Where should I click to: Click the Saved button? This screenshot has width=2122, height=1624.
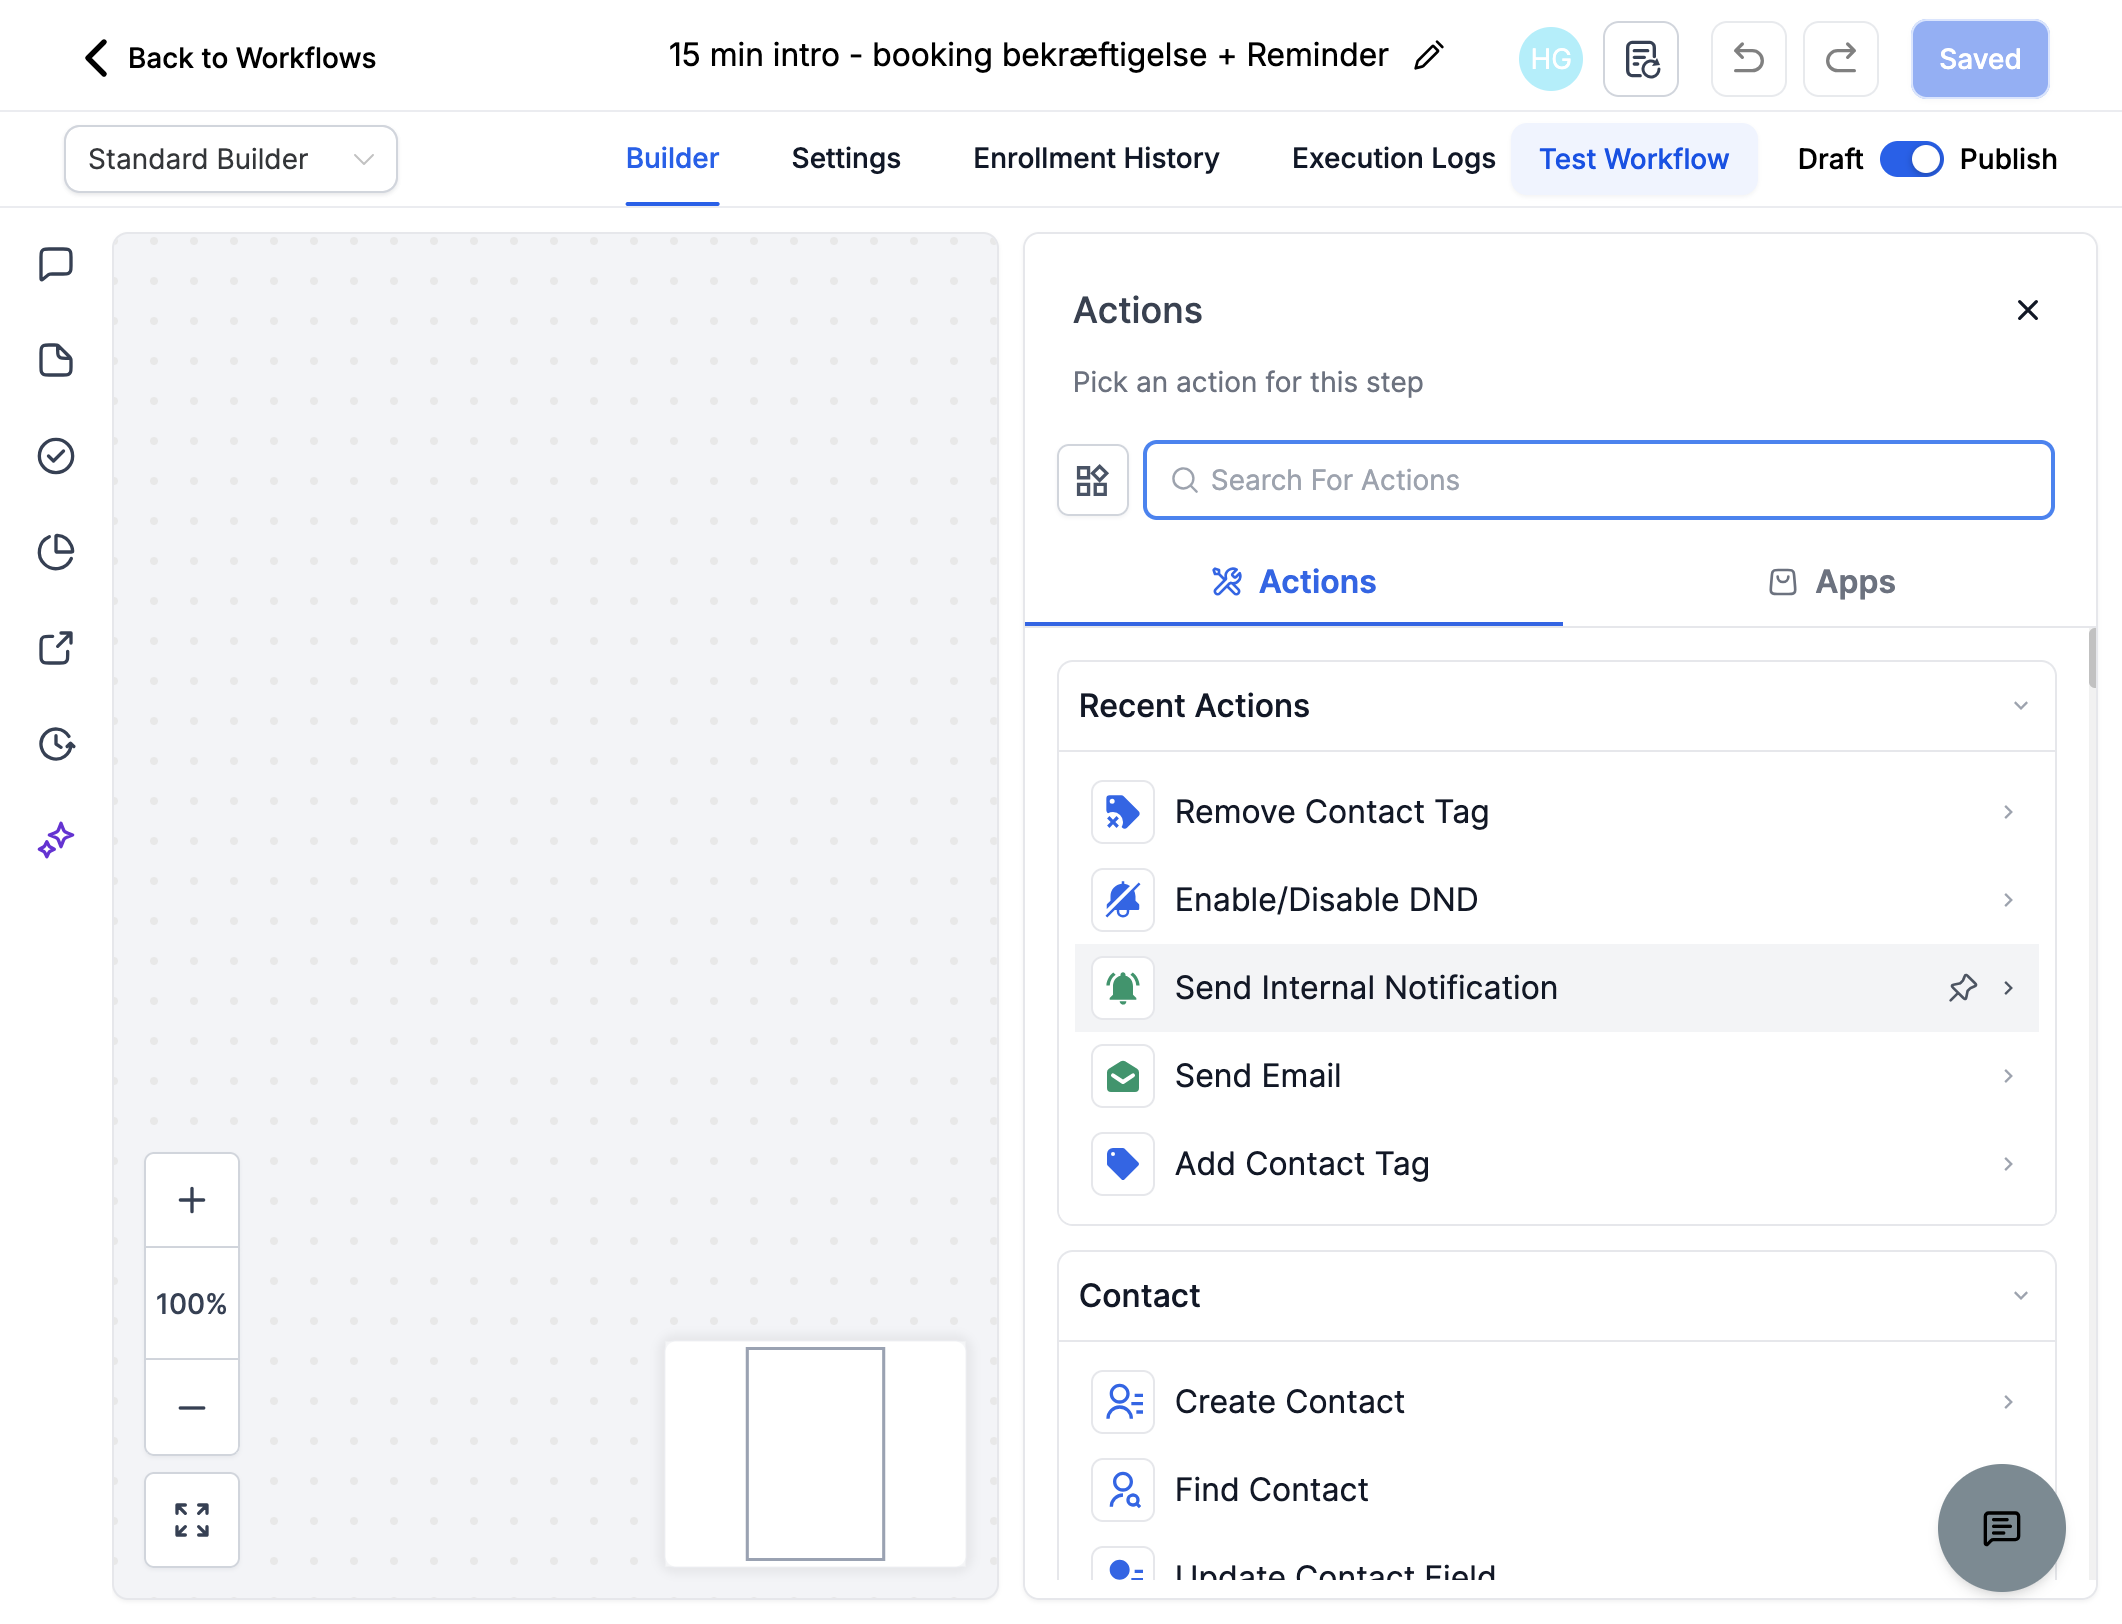coord(1980,59)
